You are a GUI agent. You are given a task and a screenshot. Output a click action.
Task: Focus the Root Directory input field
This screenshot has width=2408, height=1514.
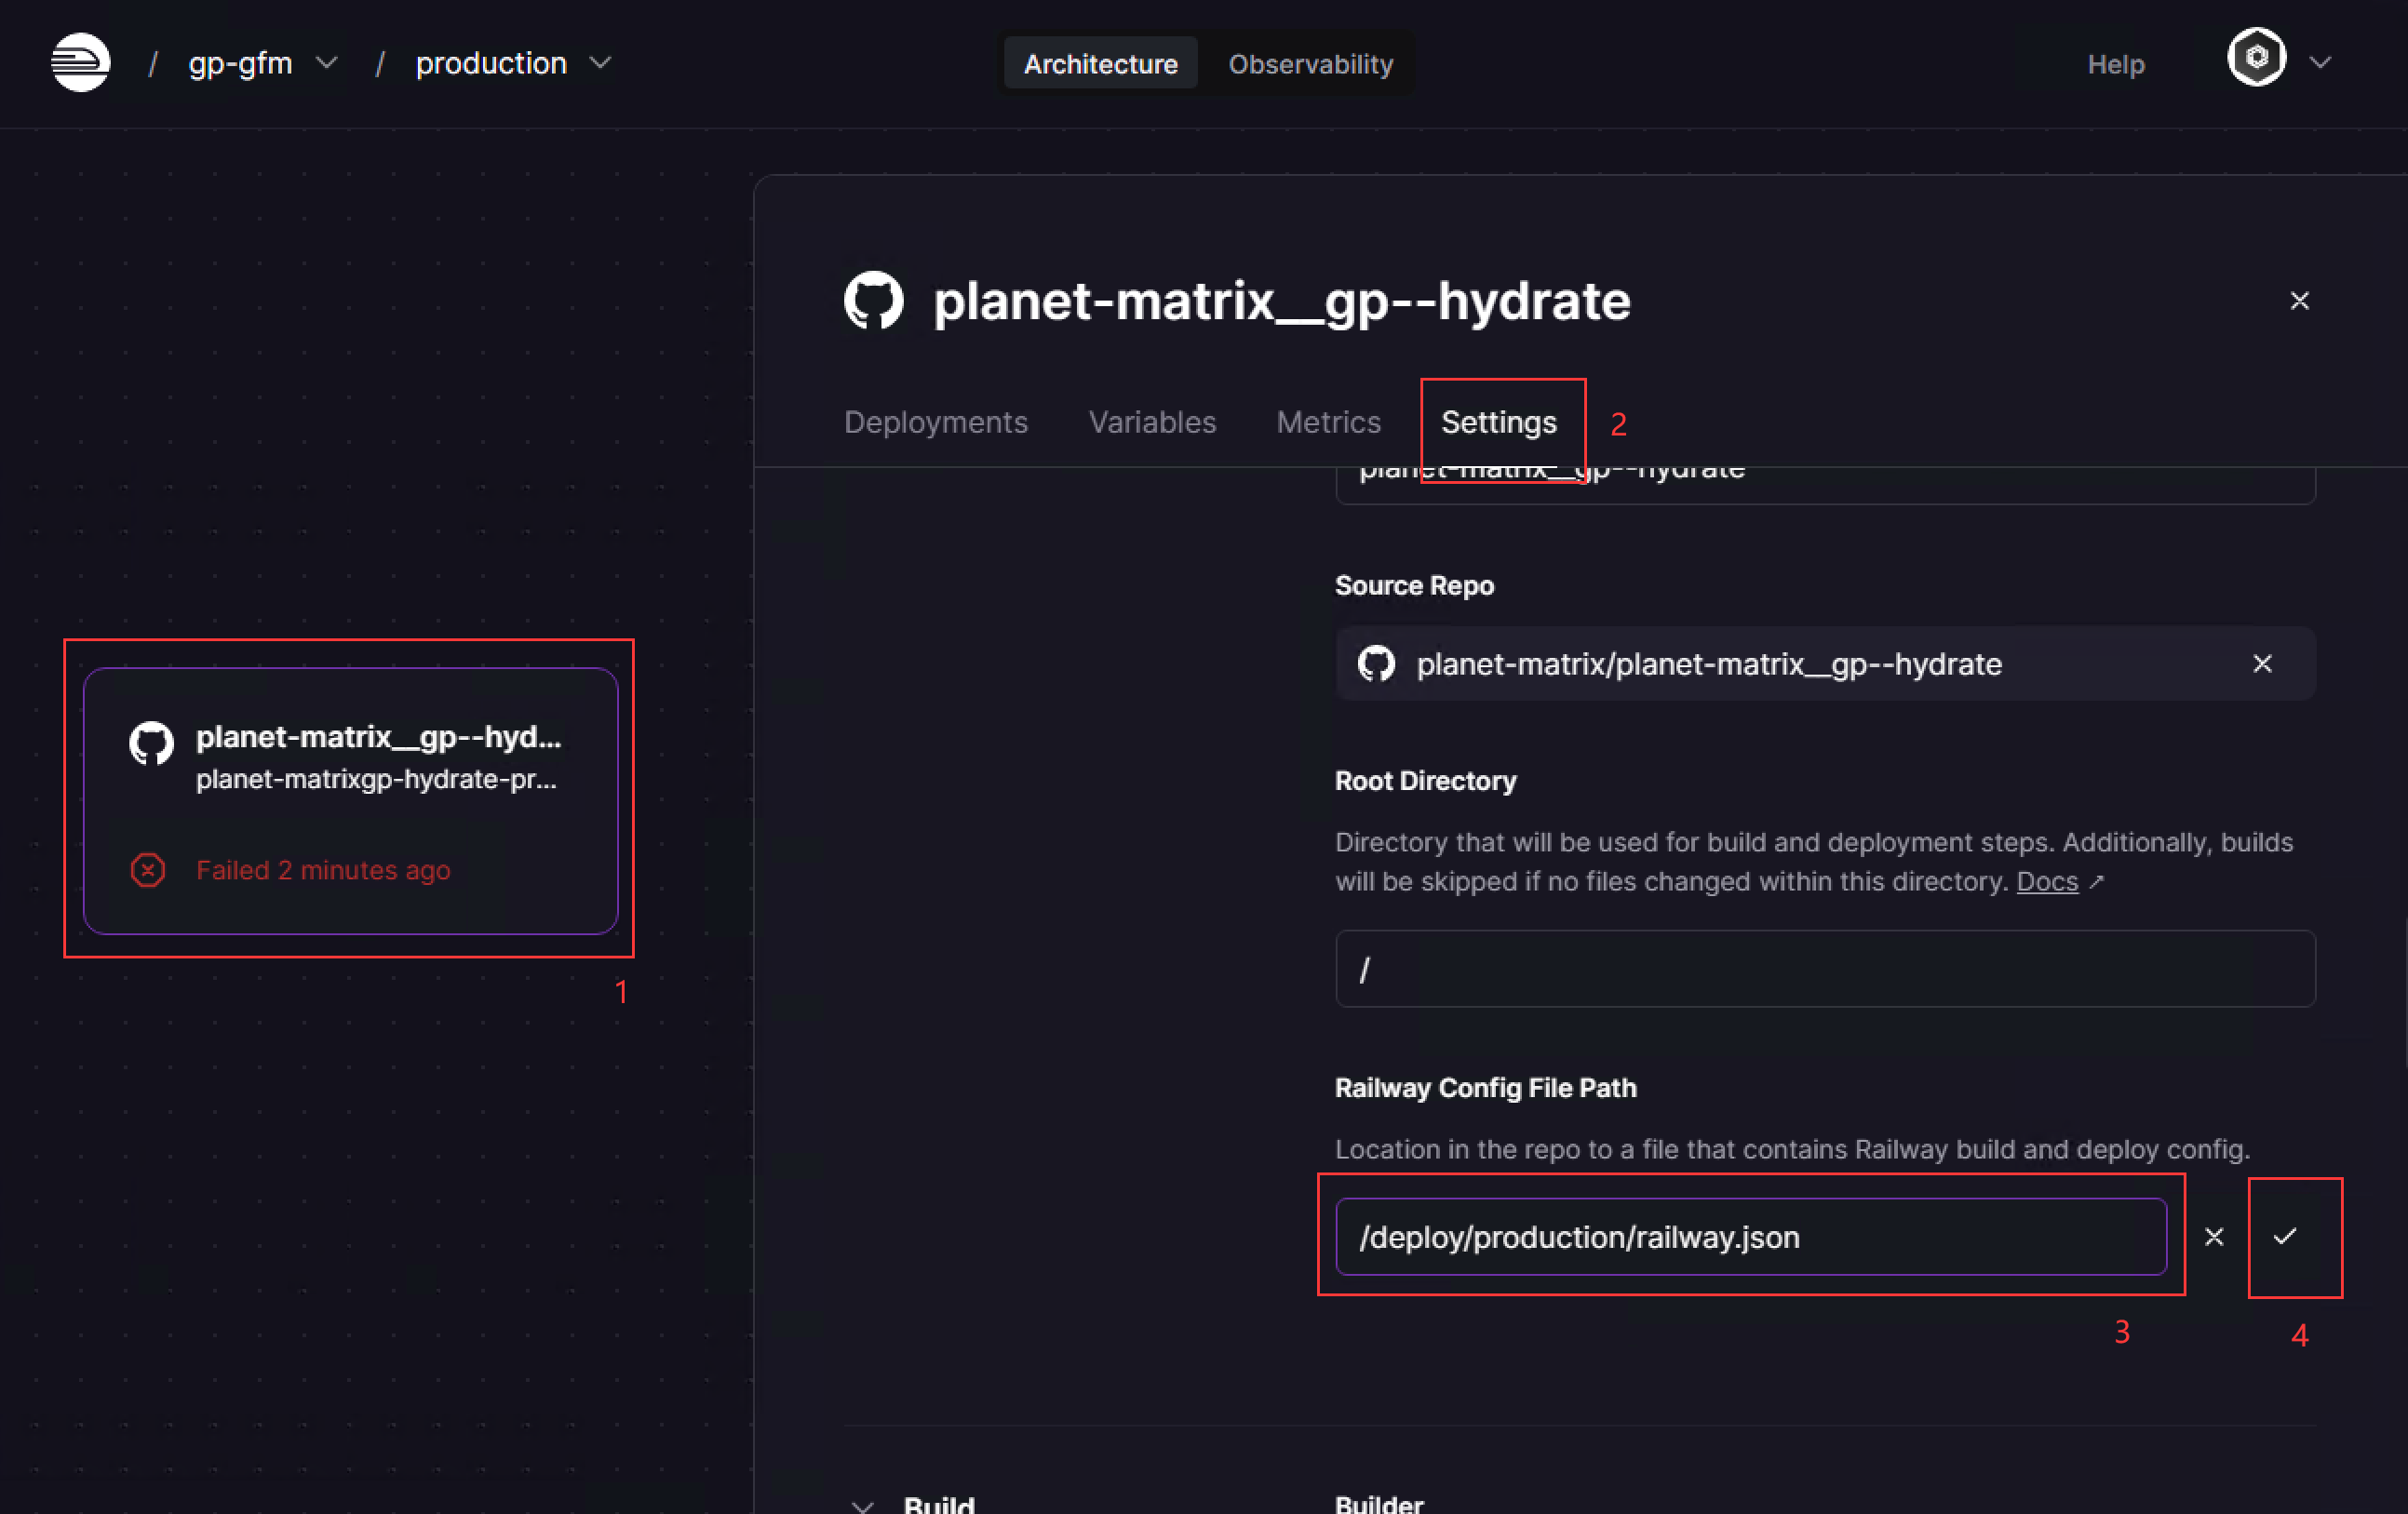coord(1825,968)
